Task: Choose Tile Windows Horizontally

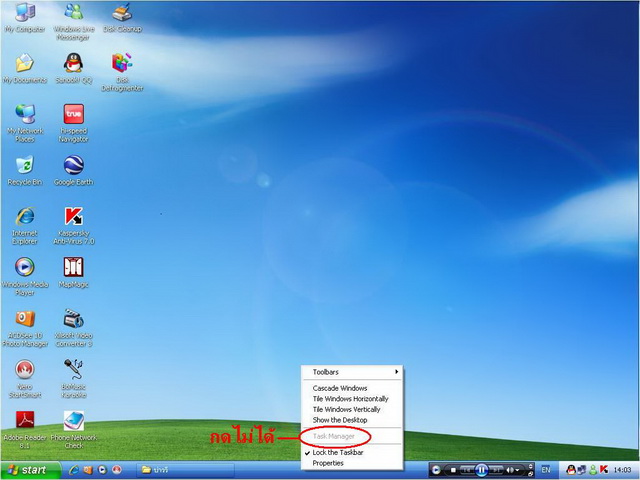Action: (x=352, y=399)
